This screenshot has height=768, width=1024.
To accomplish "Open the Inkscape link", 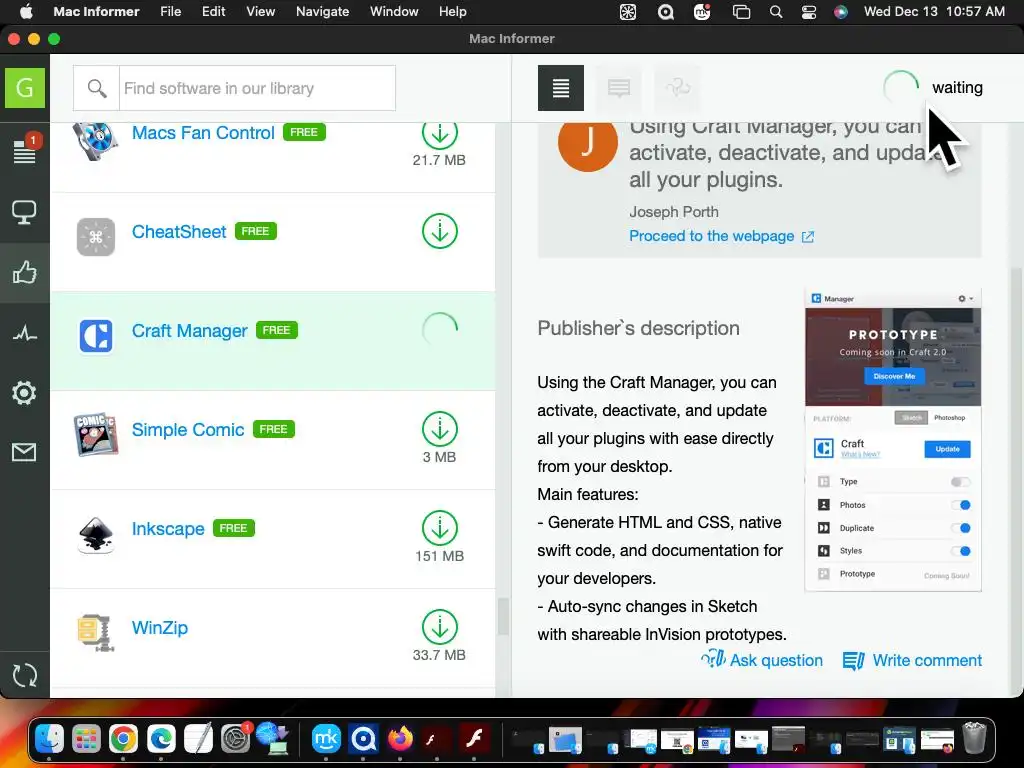I will pos(168,529).
